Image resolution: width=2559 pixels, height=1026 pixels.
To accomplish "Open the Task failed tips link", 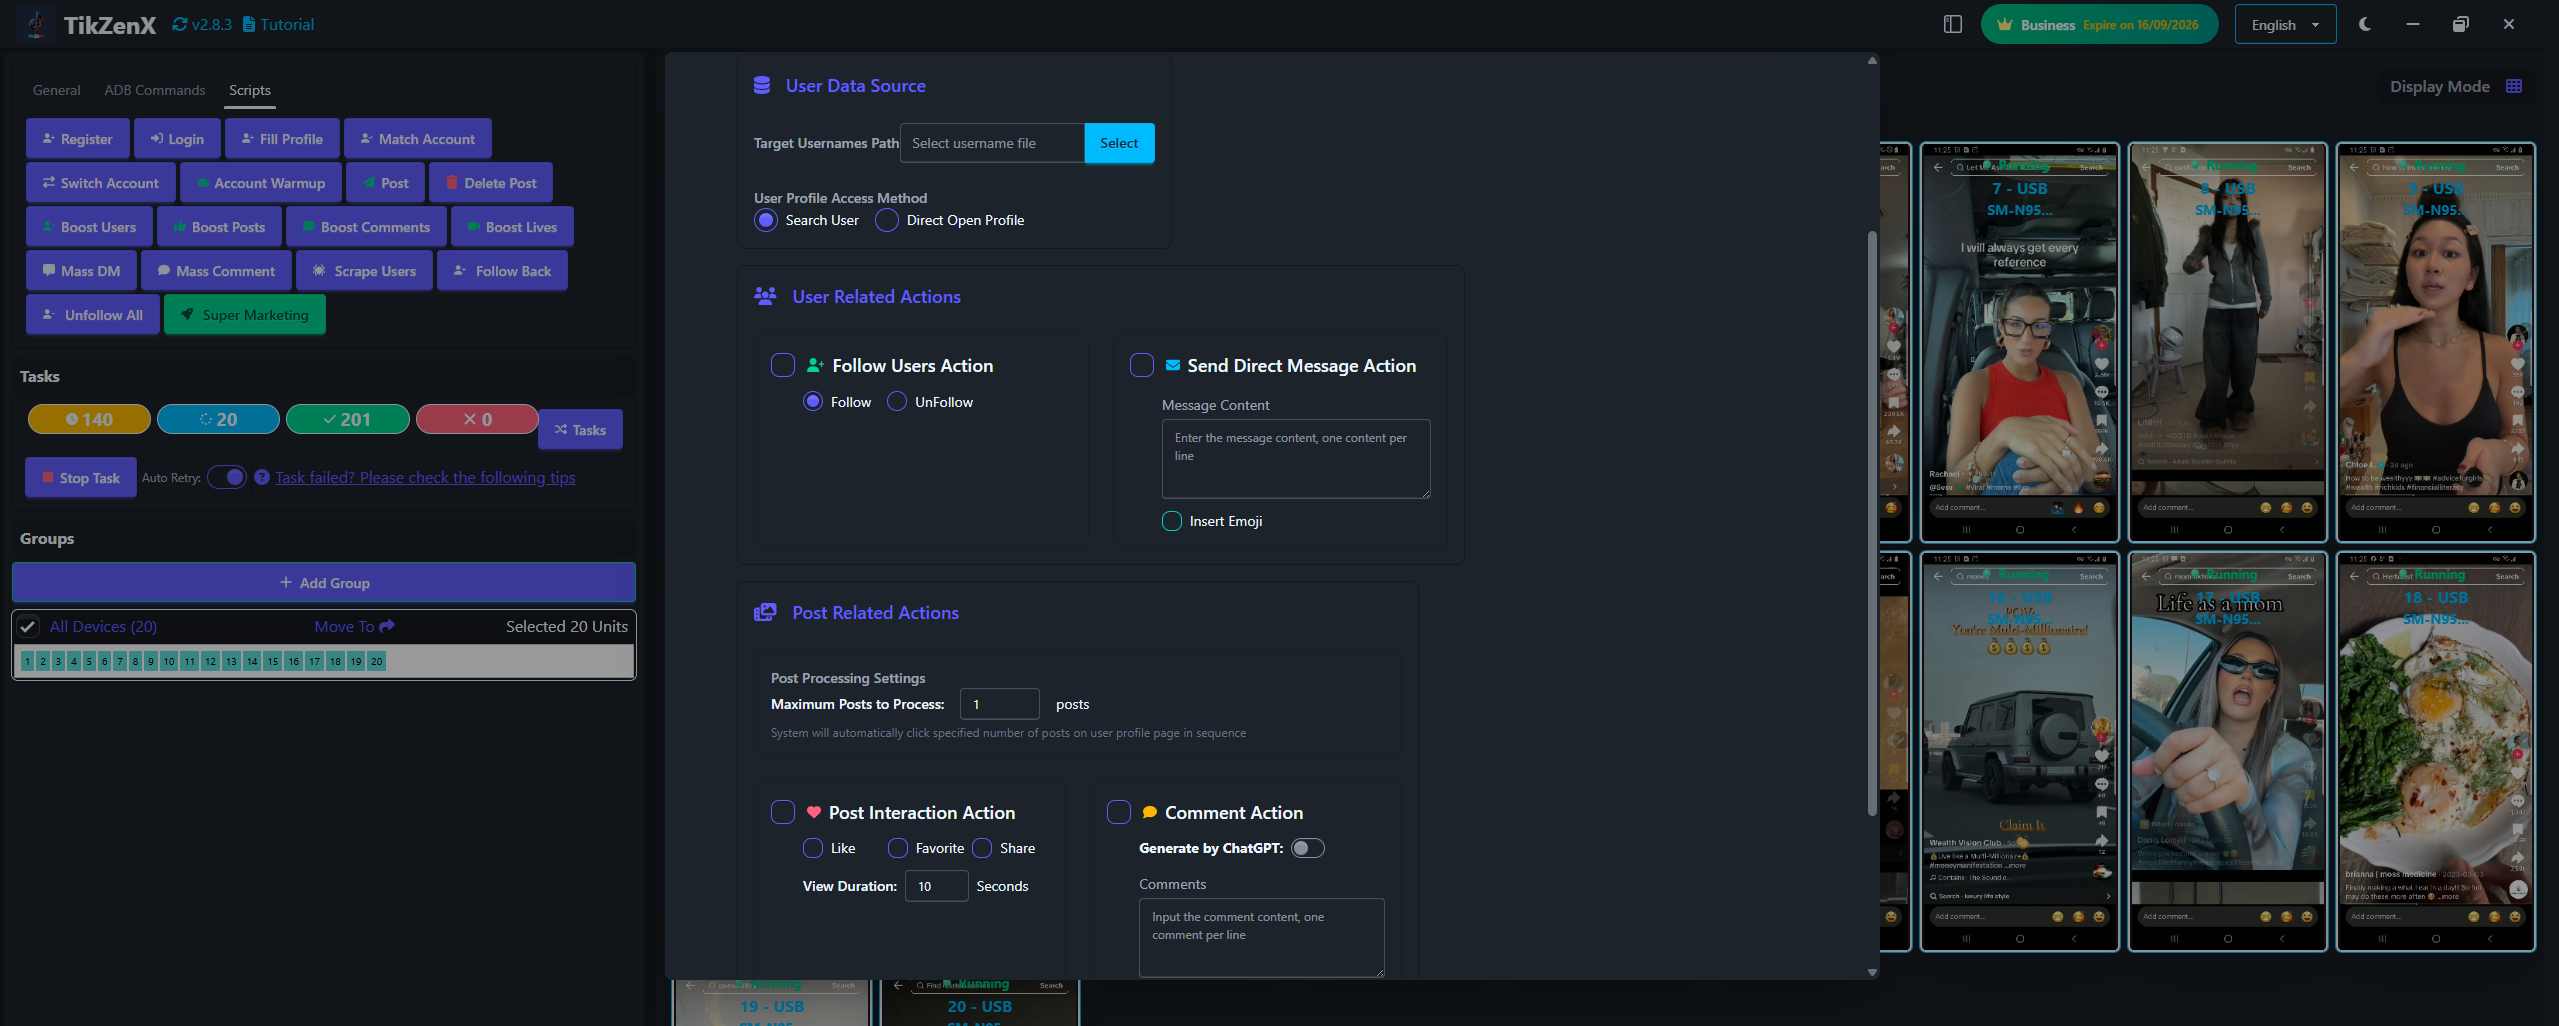I will [425, 477].
